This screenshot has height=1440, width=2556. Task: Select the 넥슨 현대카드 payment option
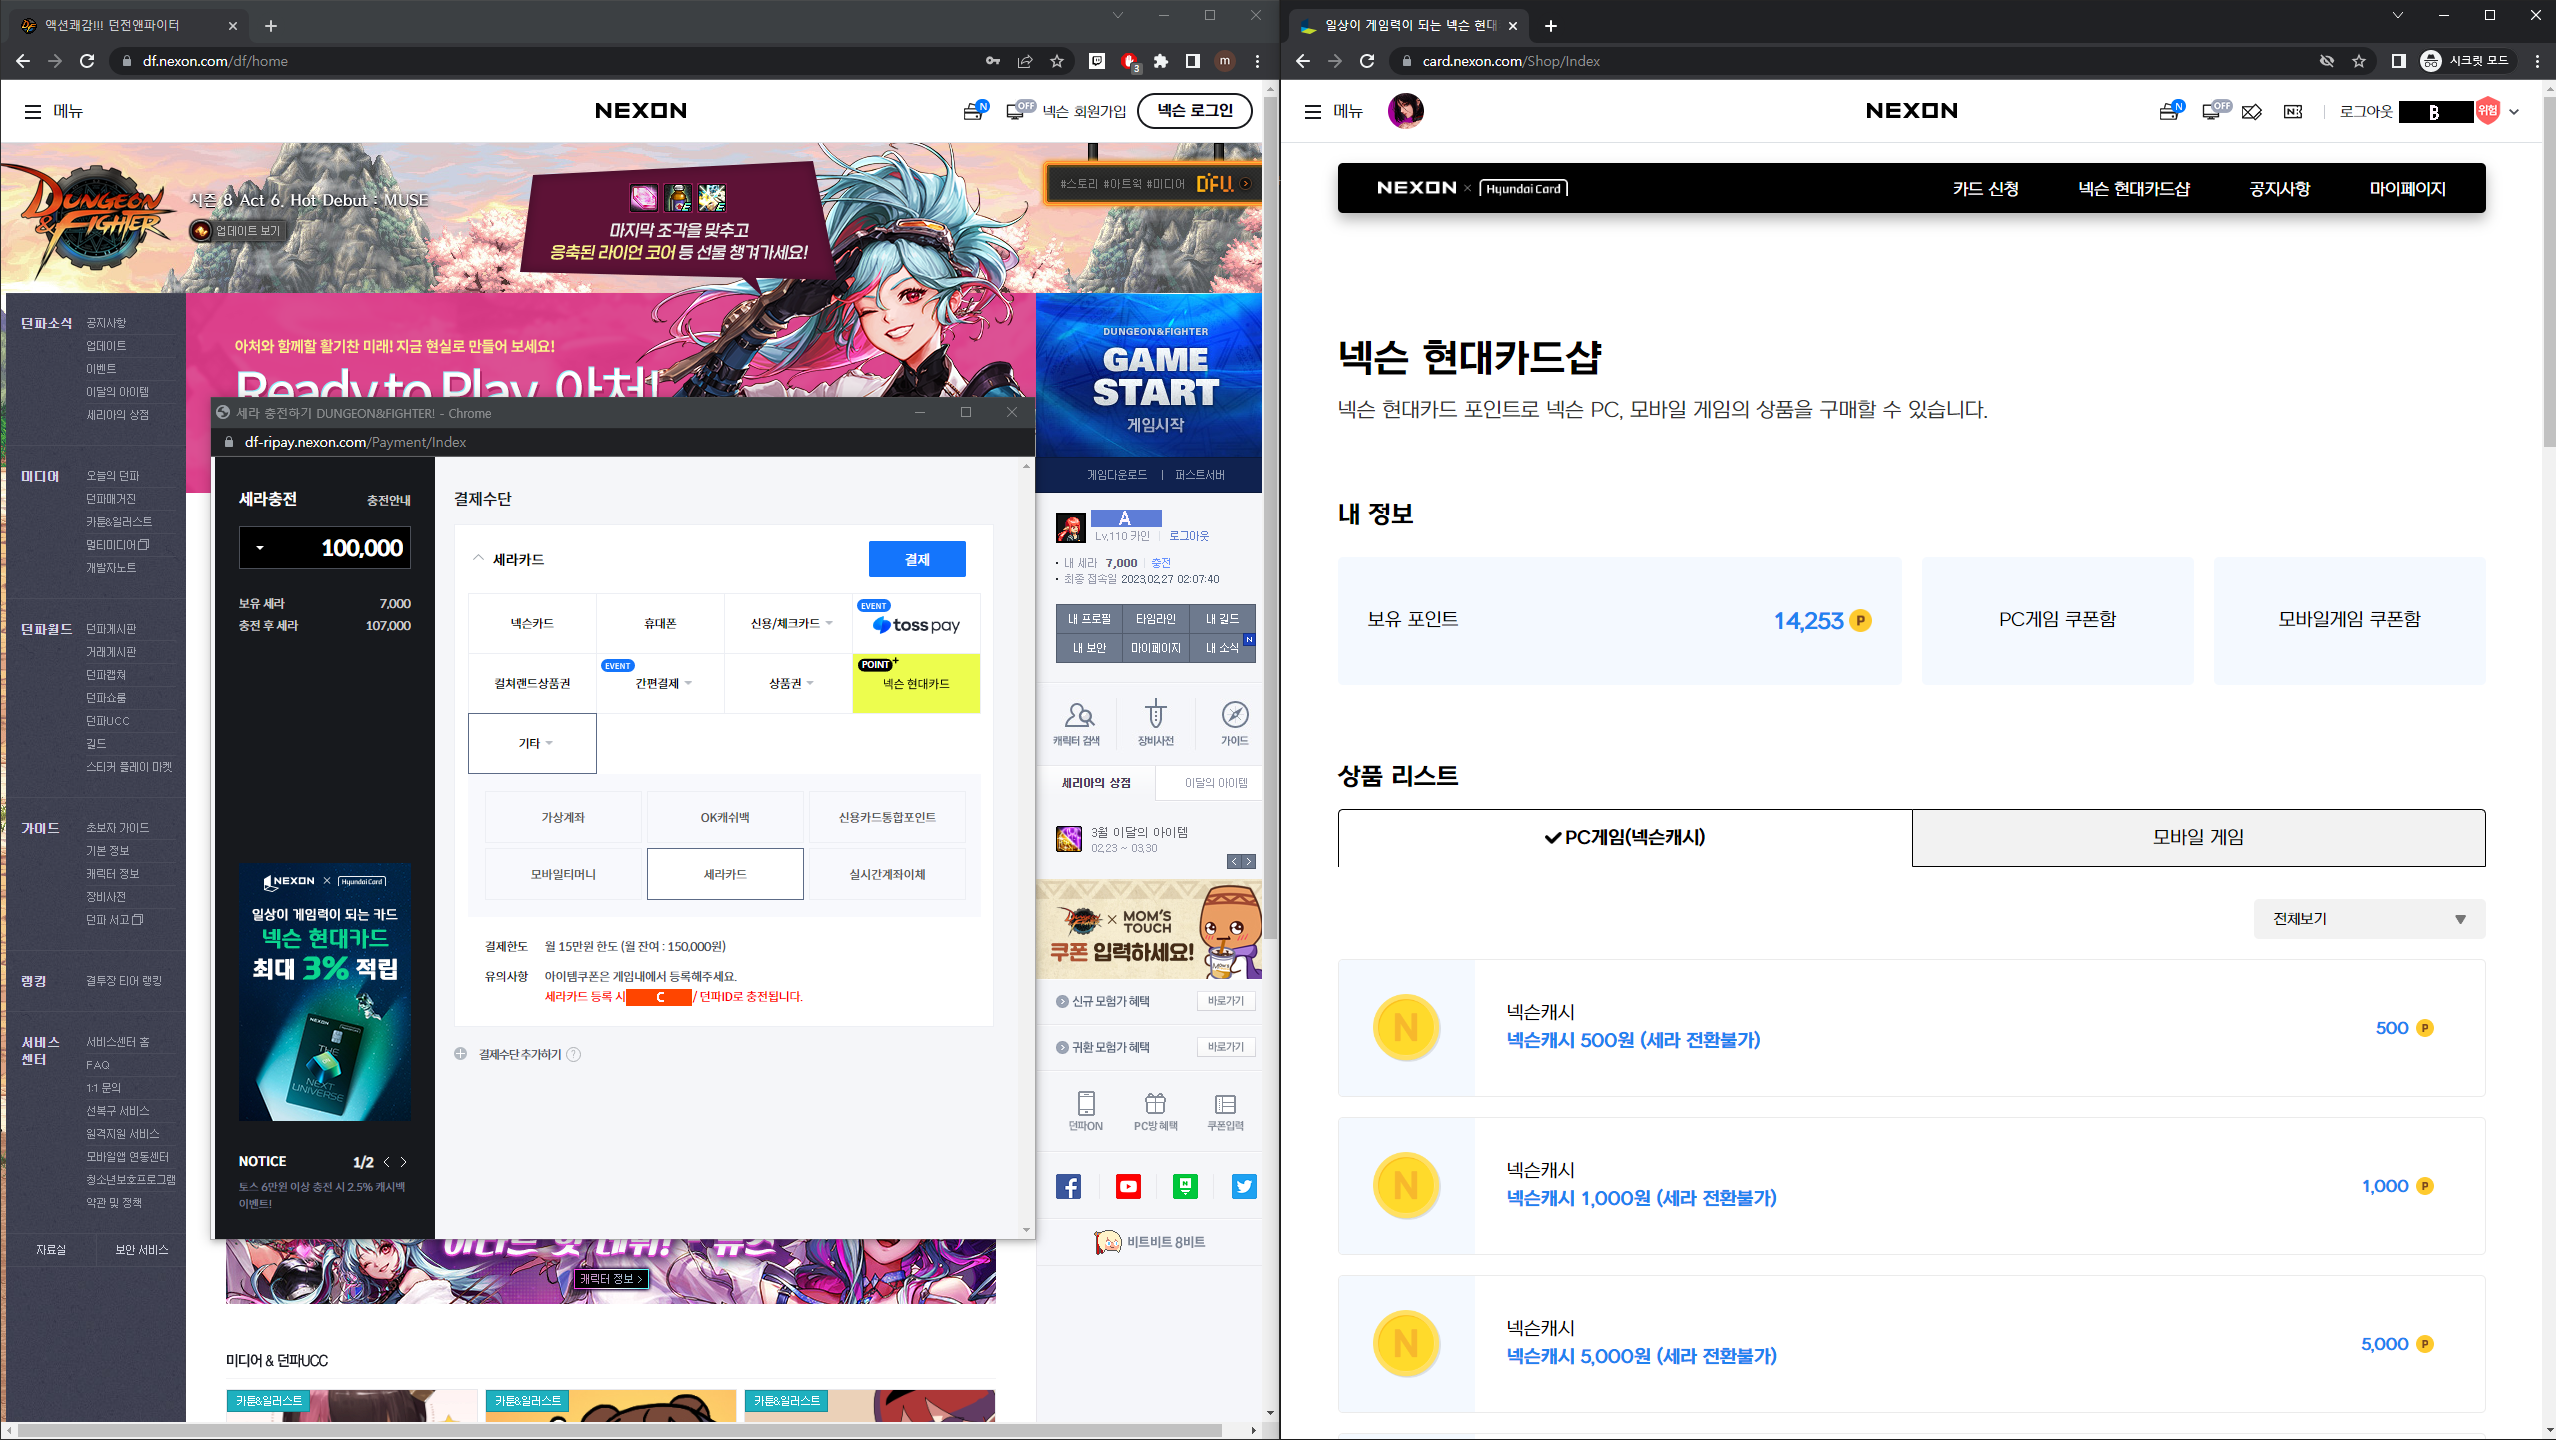(x=916, y=683)
